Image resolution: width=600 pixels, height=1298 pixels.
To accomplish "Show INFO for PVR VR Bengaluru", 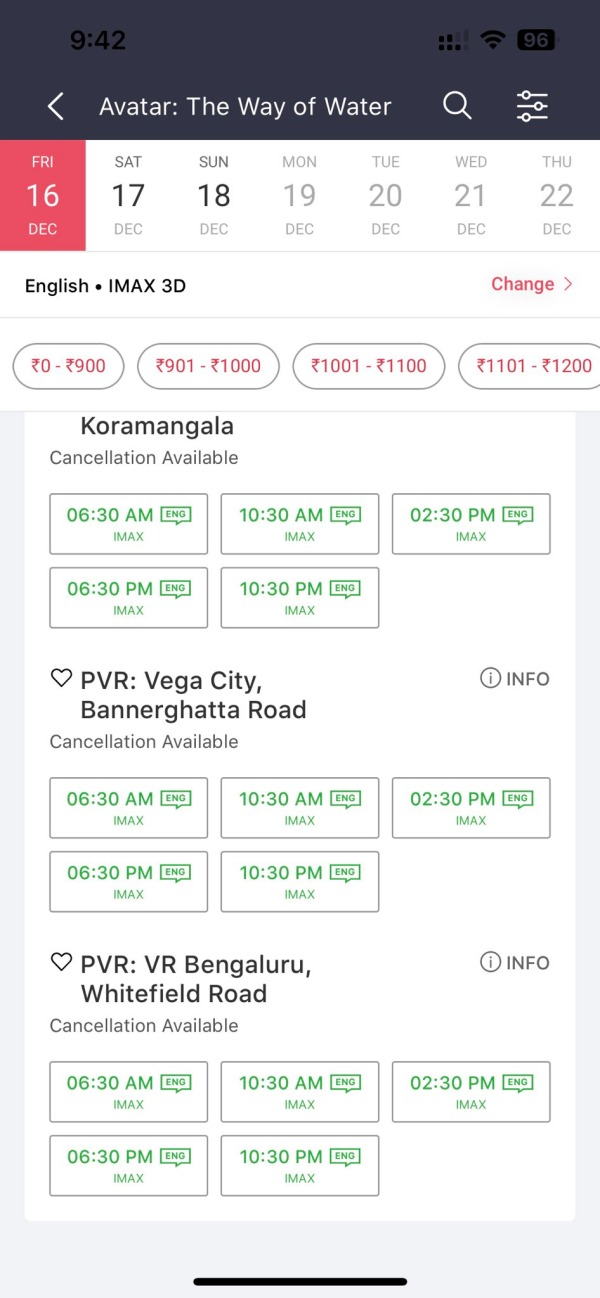I will coord(515,963).
